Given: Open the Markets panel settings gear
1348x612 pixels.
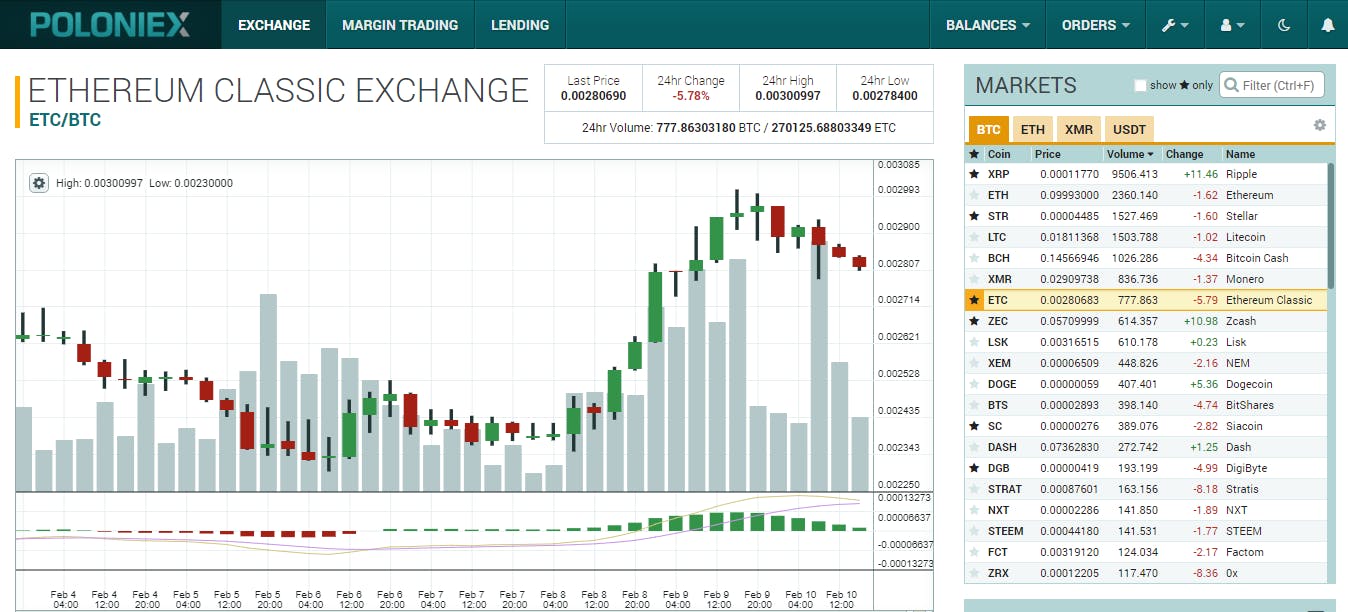Looking at the screenshot, I should click(1319, 124).
